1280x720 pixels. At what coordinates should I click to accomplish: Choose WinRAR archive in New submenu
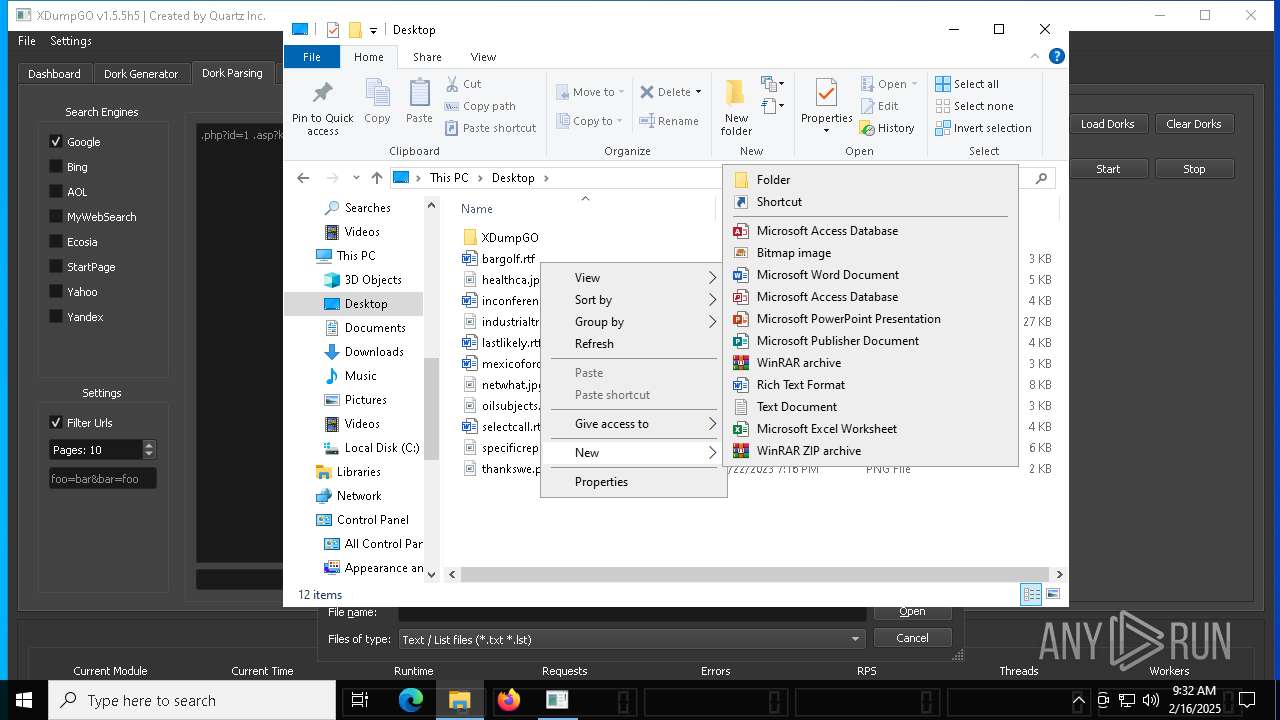tap(870, 363)
